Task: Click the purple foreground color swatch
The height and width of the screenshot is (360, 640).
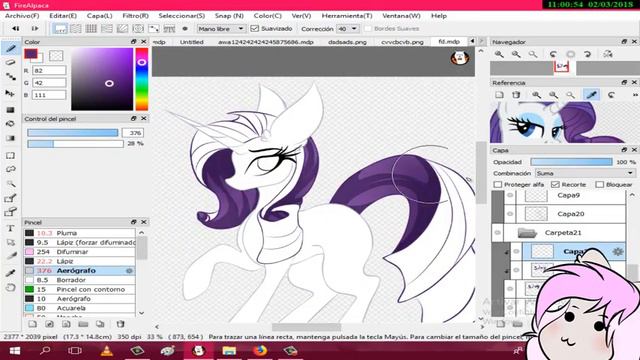Action: [x=31, y=54]
